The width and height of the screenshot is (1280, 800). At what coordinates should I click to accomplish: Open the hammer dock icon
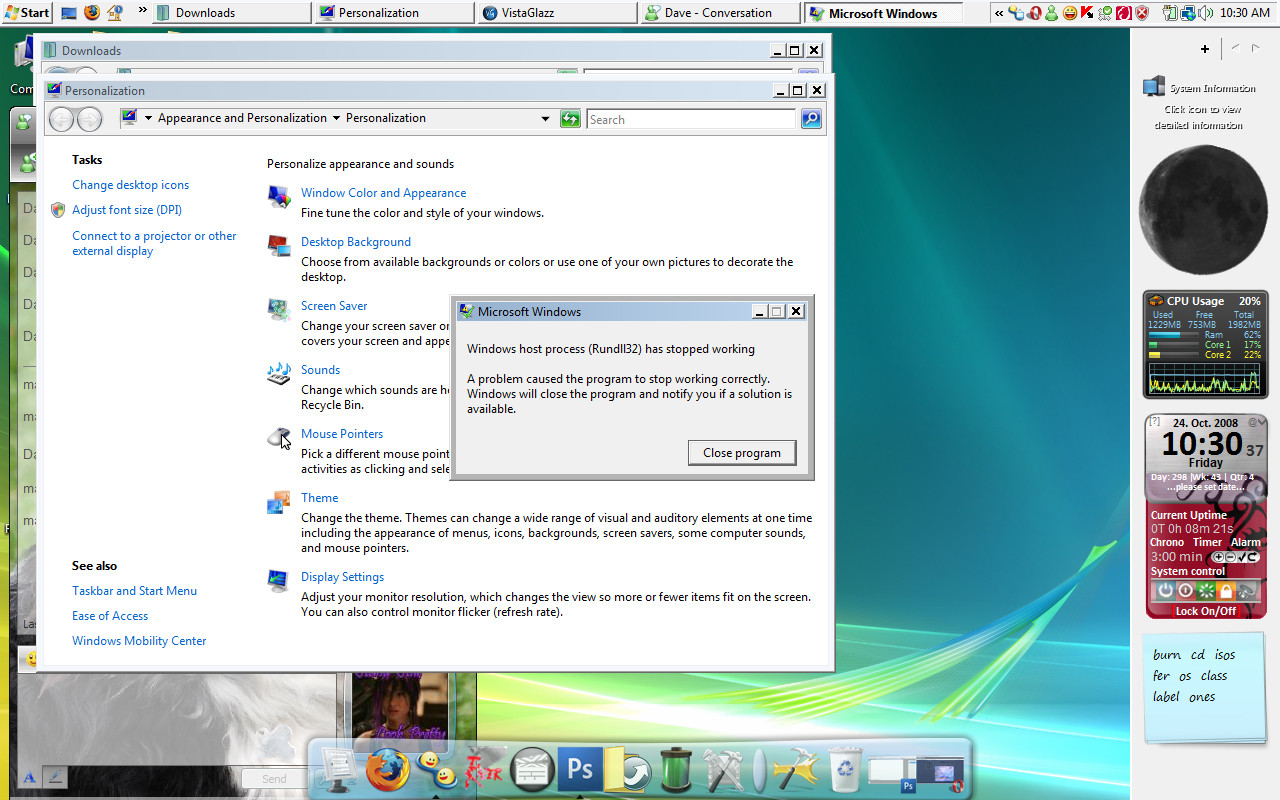[795, 770]
